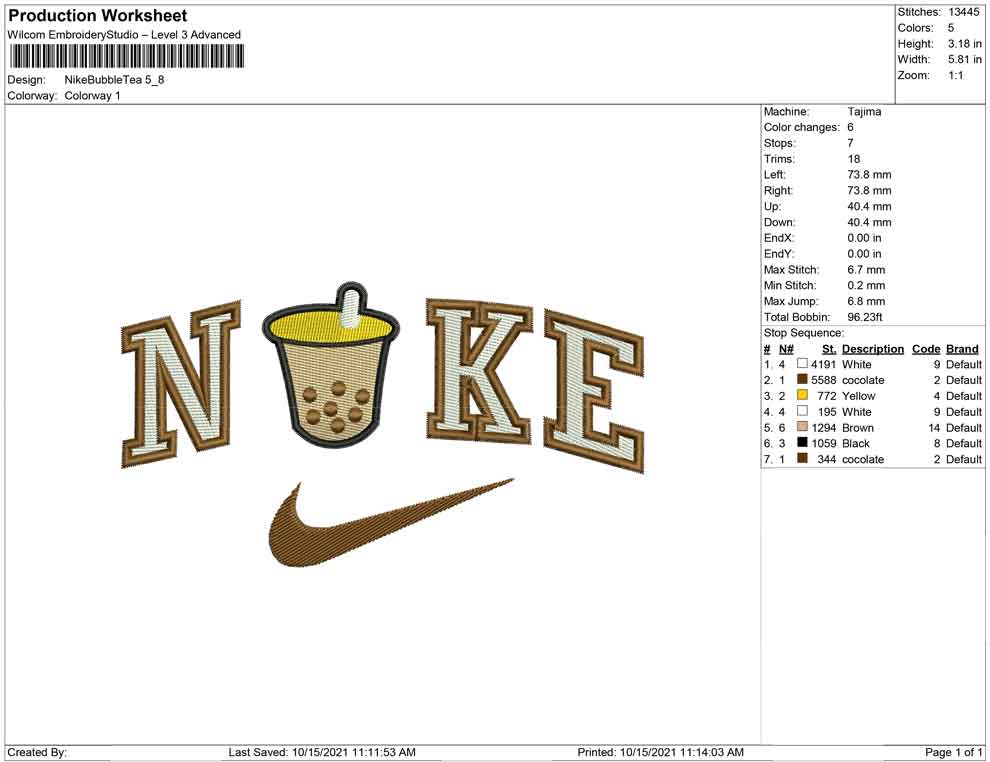The image size is (990, 762).
Task: Click the Zoom value "1:1"
Action: [956, 75]
